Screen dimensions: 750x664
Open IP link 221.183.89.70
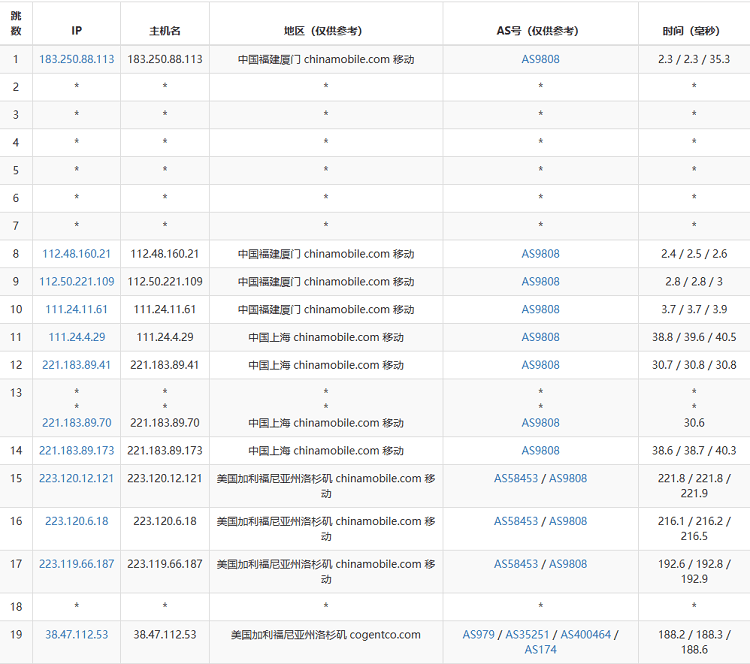click(x=77, y=423)
